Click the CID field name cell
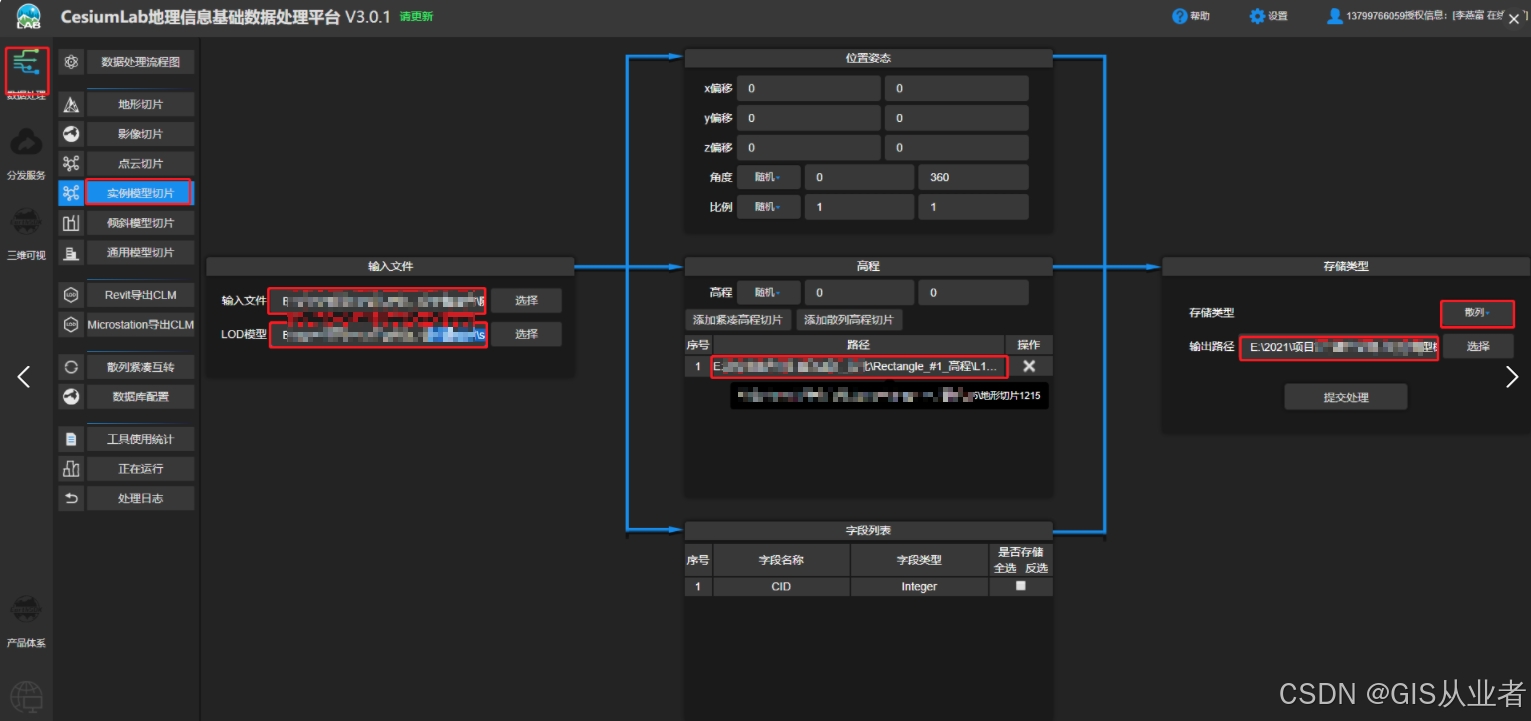Viewport: 1531px width, 721px height. pos(781,587)
